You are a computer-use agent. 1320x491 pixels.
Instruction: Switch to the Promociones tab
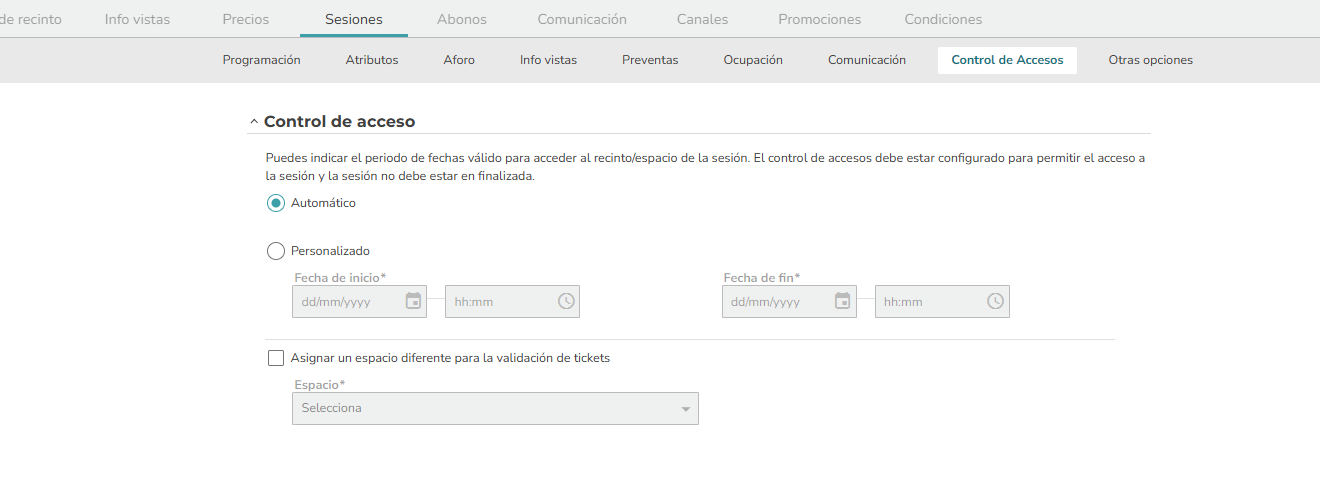point(819,19)
